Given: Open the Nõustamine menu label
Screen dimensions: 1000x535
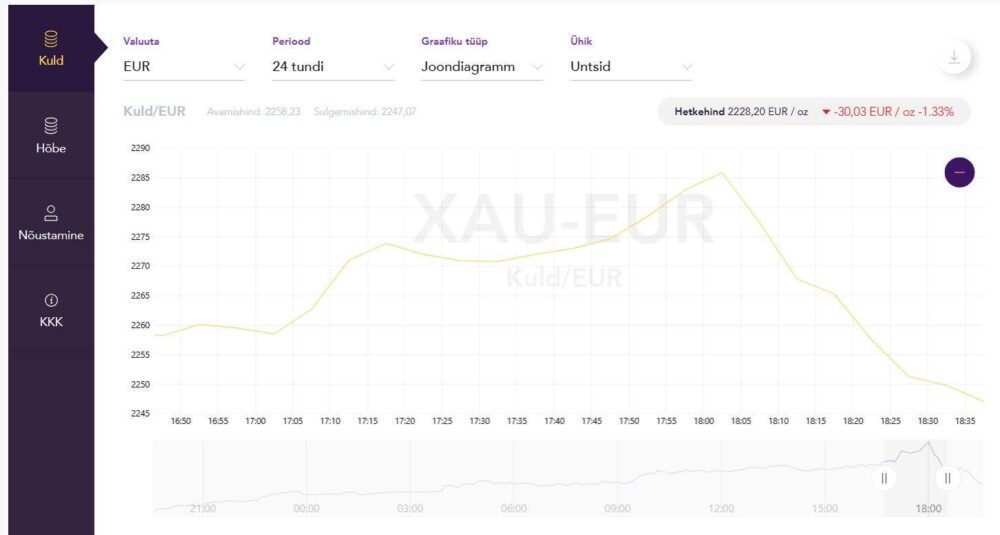Looking at the screenshot, I should click(51, 236).
